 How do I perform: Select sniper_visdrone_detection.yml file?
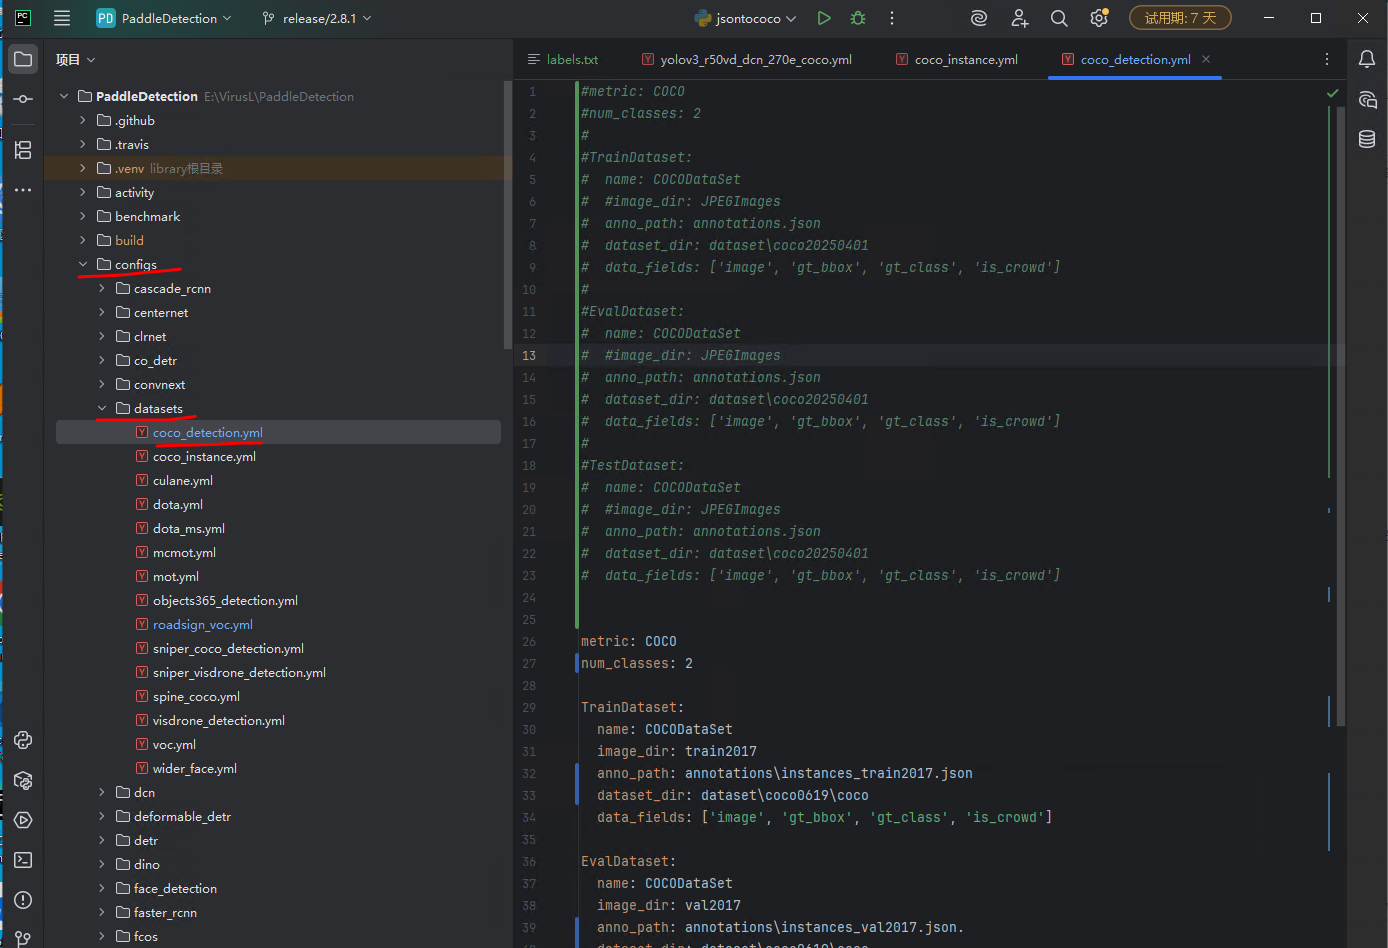pyautogui.click(x=239, y=672)
